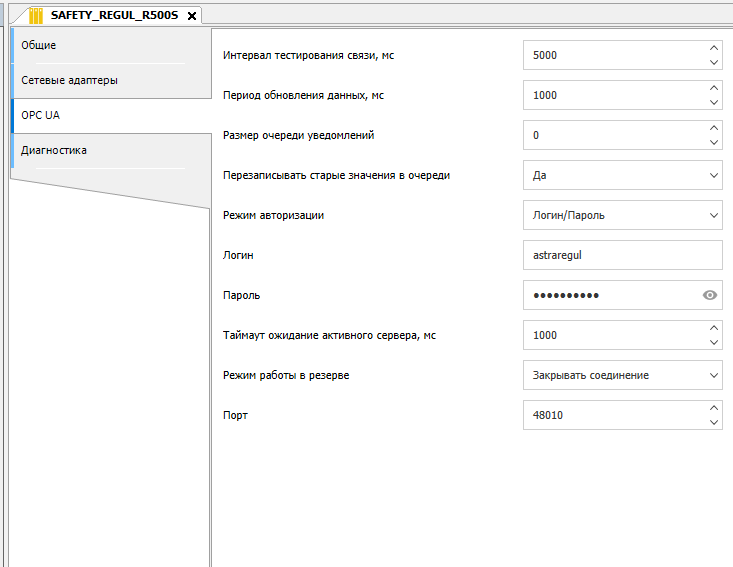Click the SAFETY_REGUL_R500S tab icon
The height and width of the screenshot is (567, 733).
(x=36, y=15)
